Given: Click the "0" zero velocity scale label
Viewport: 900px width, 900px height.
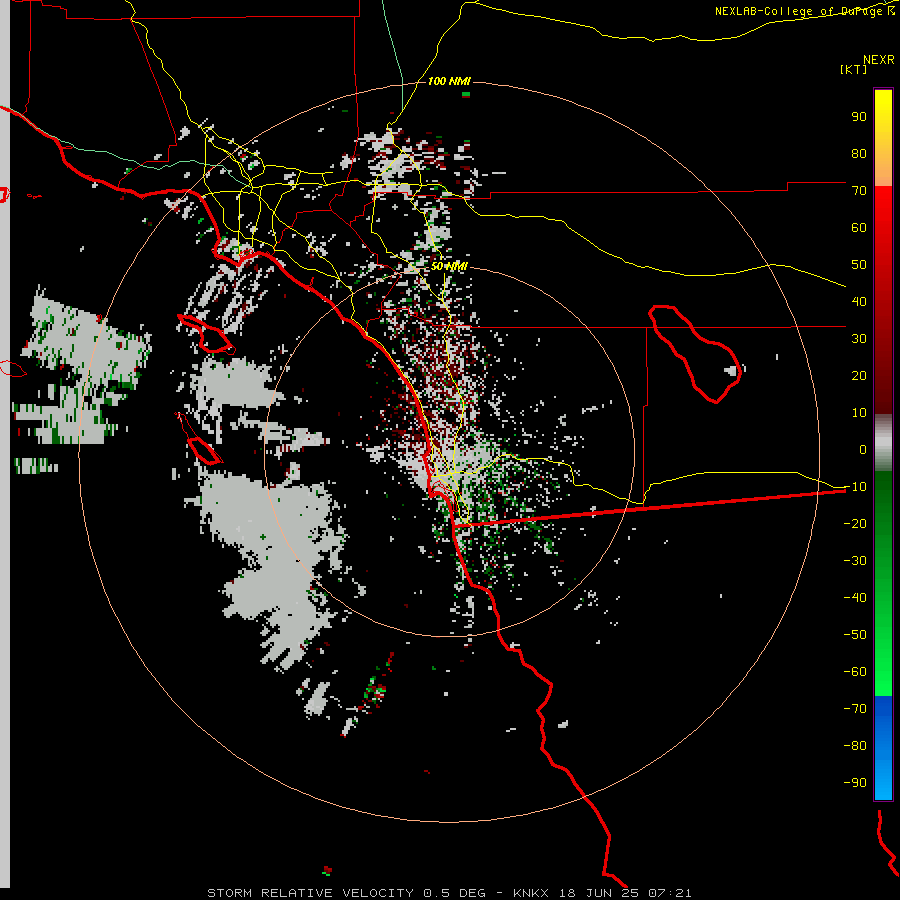Looking at the screenshot, I should point(863,449).
